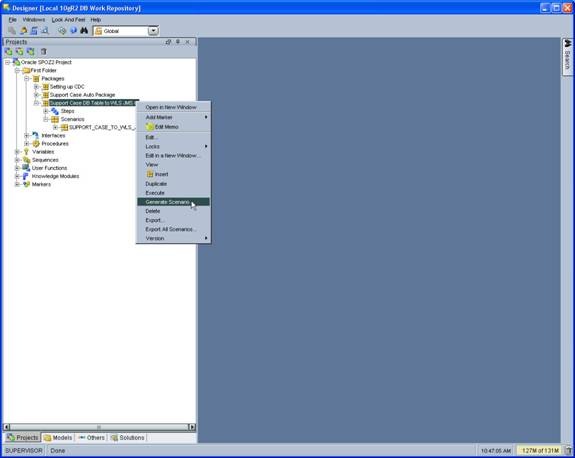
Task: Click the Procedures icon in tree
Action: coord(36,143)
